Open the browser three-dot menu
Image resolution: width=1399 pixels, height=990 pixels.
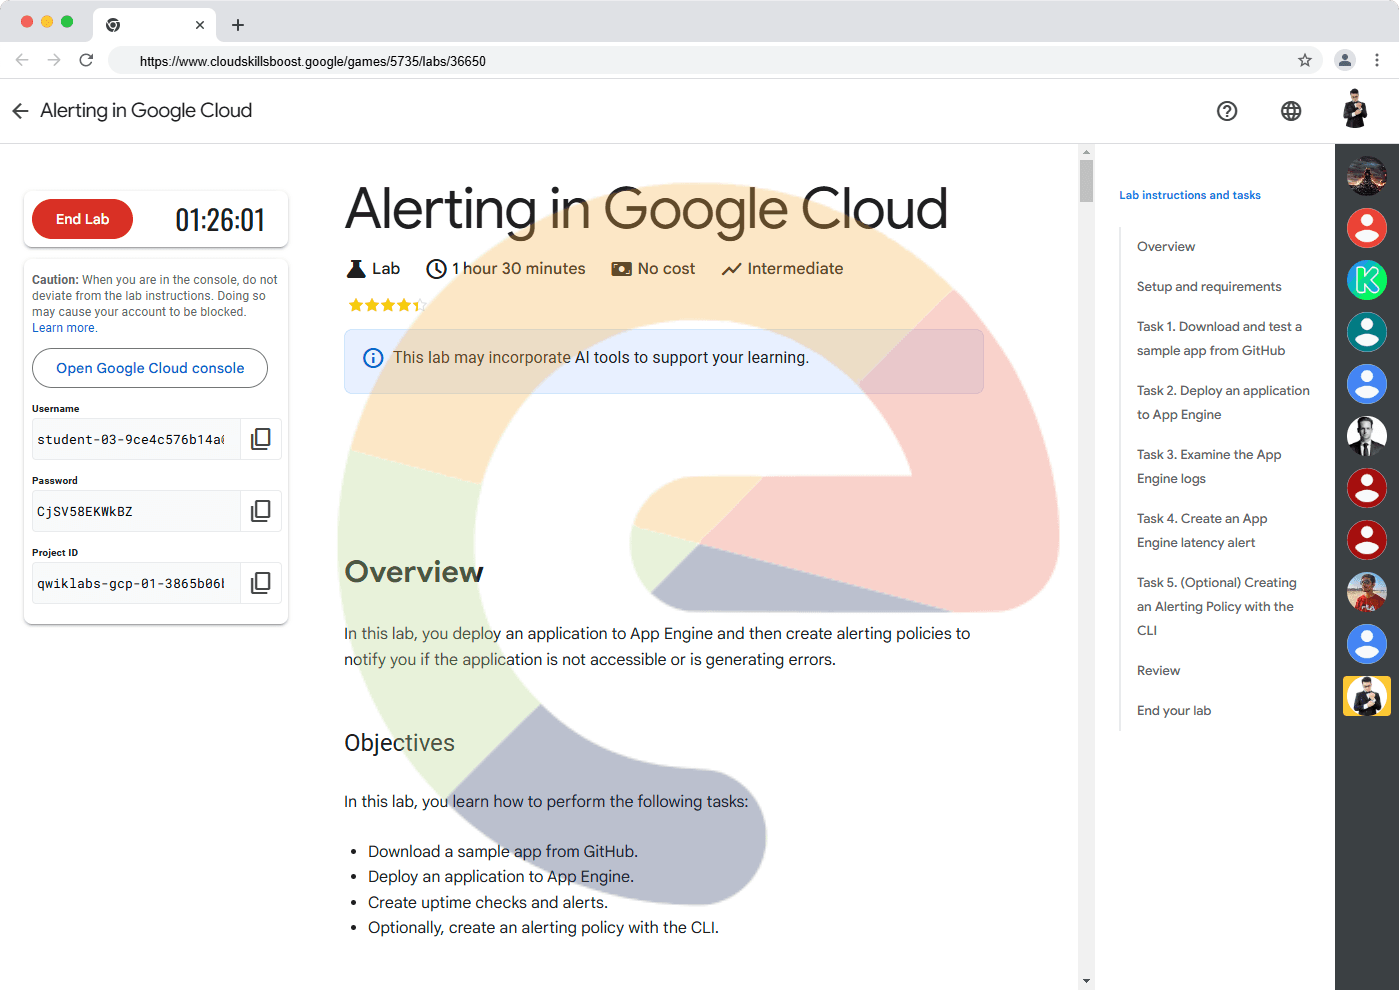coord(1377,61)
